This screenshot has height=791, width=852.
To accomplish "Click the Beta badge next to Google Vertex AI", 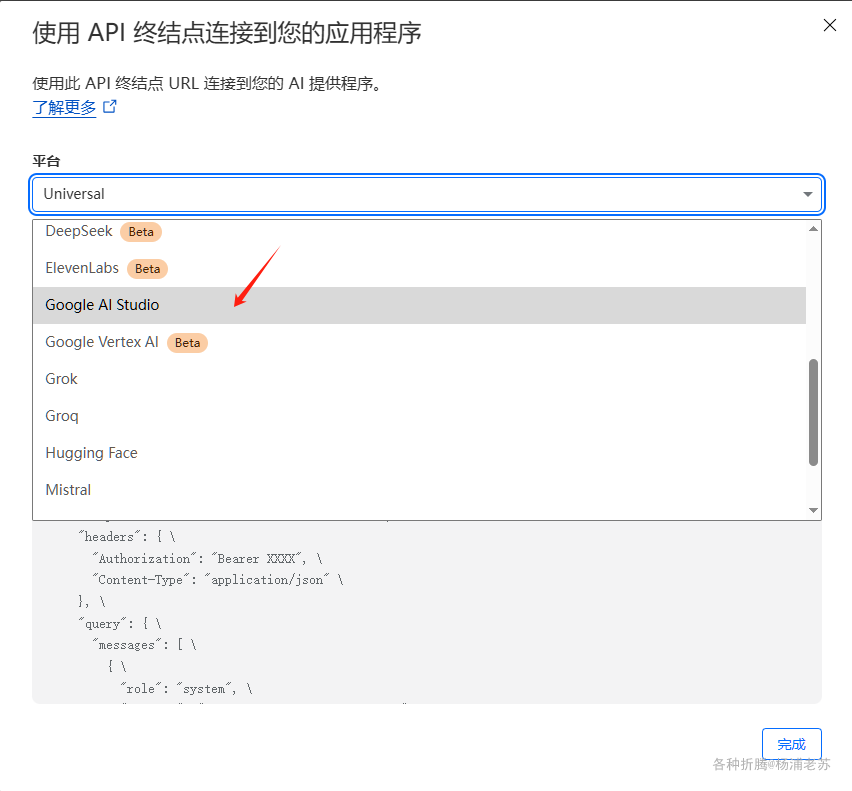I will coord(187,343).
